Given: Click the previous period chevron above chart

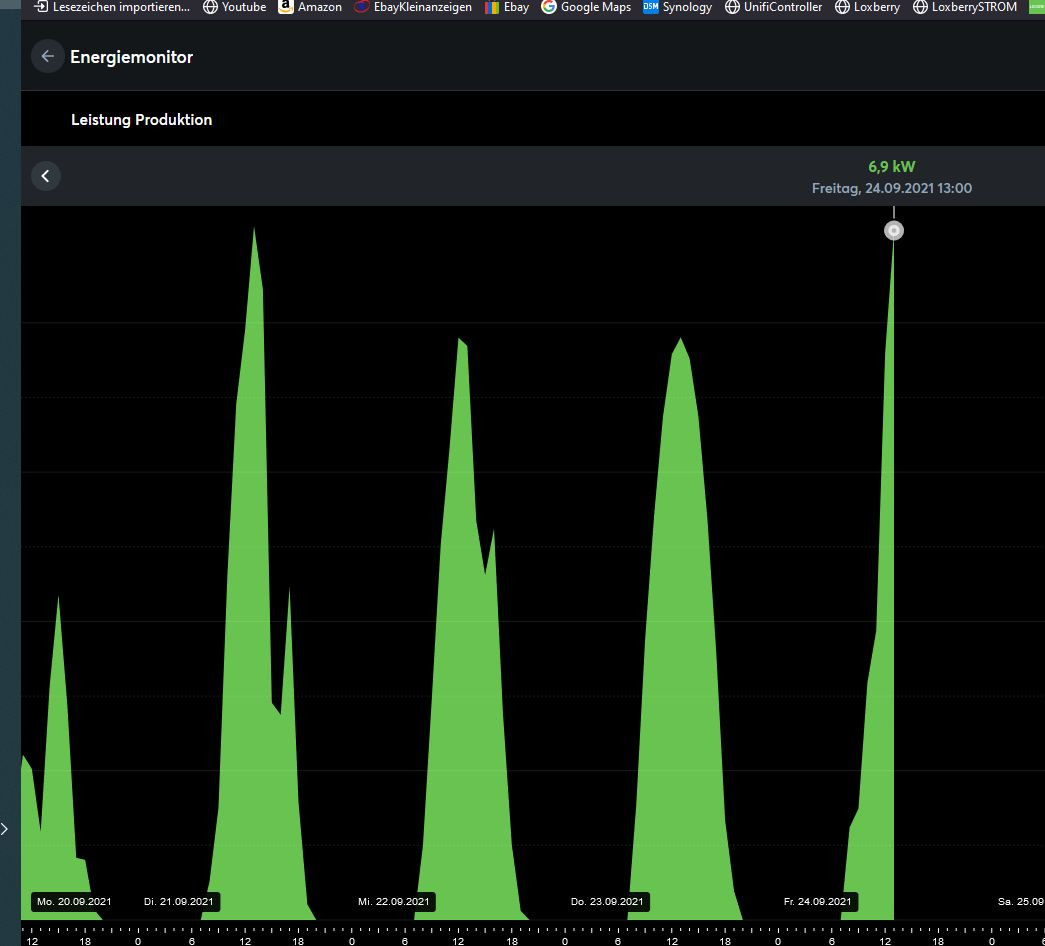Looking at the screenshot, I should (x=46, y=176).
